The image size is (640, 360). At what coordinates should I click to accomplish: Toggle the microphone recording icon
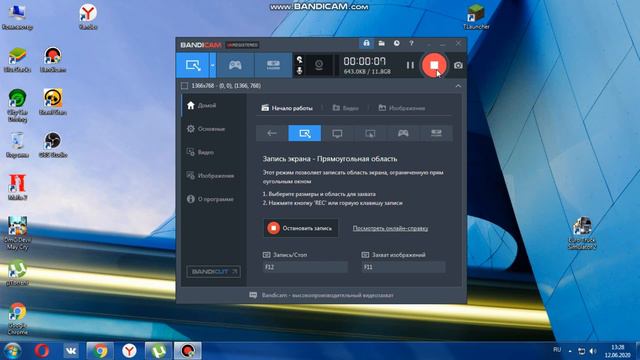click(300, 71)
